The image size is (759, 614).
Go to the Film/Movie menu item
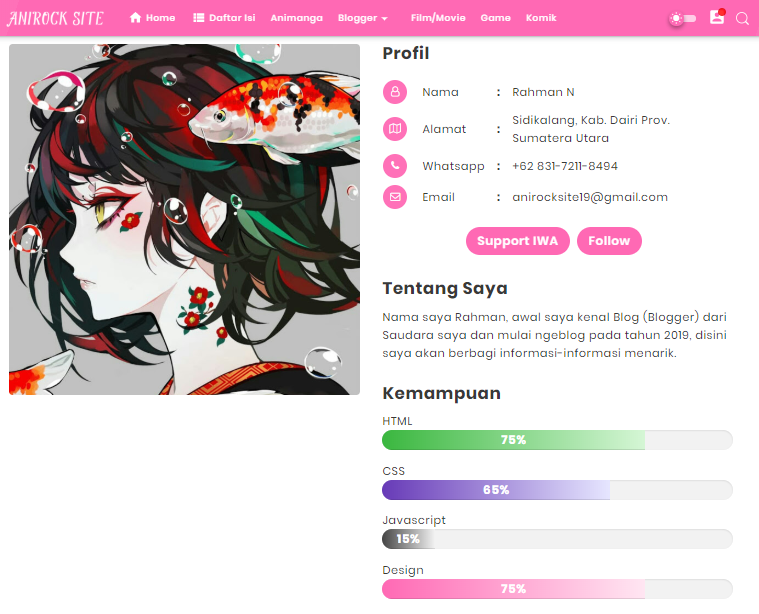pyautogui.click(x=438, y=18)
